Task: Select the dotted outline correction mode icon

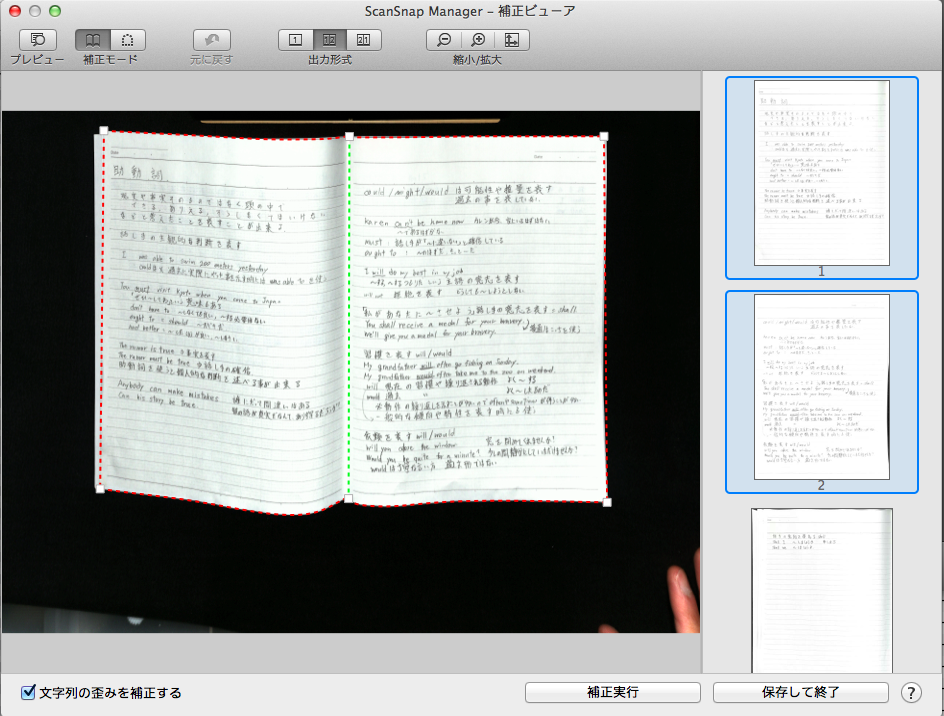Action: pos(128,40)
